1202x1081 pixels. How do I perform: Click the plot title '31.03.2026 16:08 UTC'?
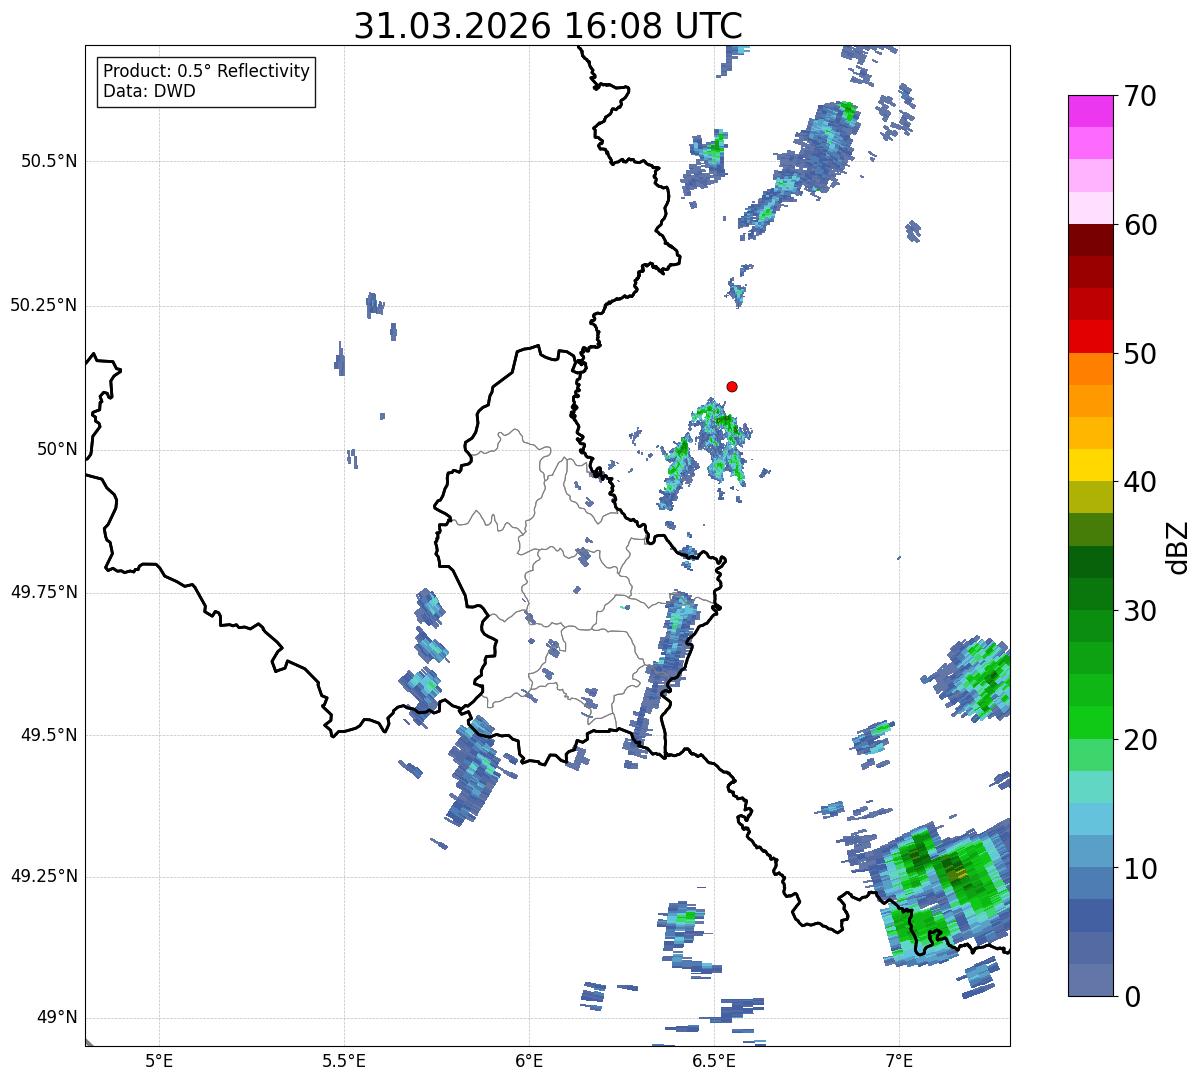(x=548, y=26)
